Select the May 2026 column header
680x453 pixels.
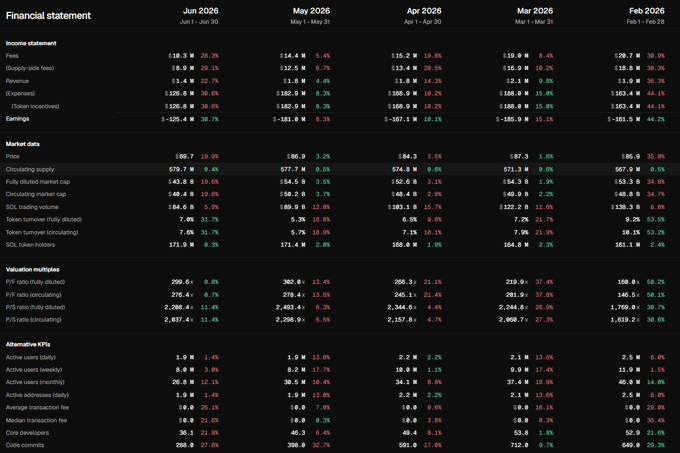(311, 11)
